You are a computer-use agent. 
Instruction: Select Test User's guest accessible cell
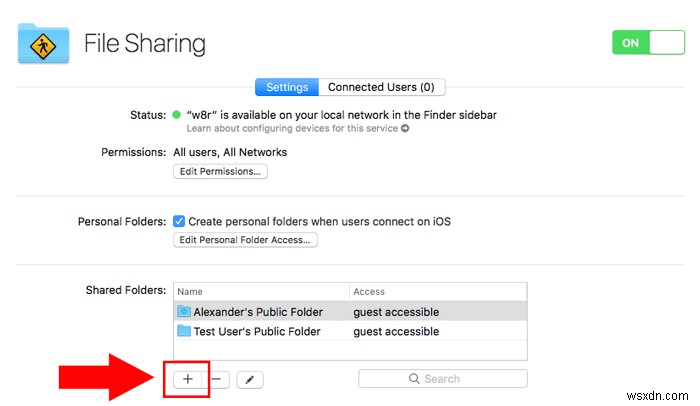point(396,331)
